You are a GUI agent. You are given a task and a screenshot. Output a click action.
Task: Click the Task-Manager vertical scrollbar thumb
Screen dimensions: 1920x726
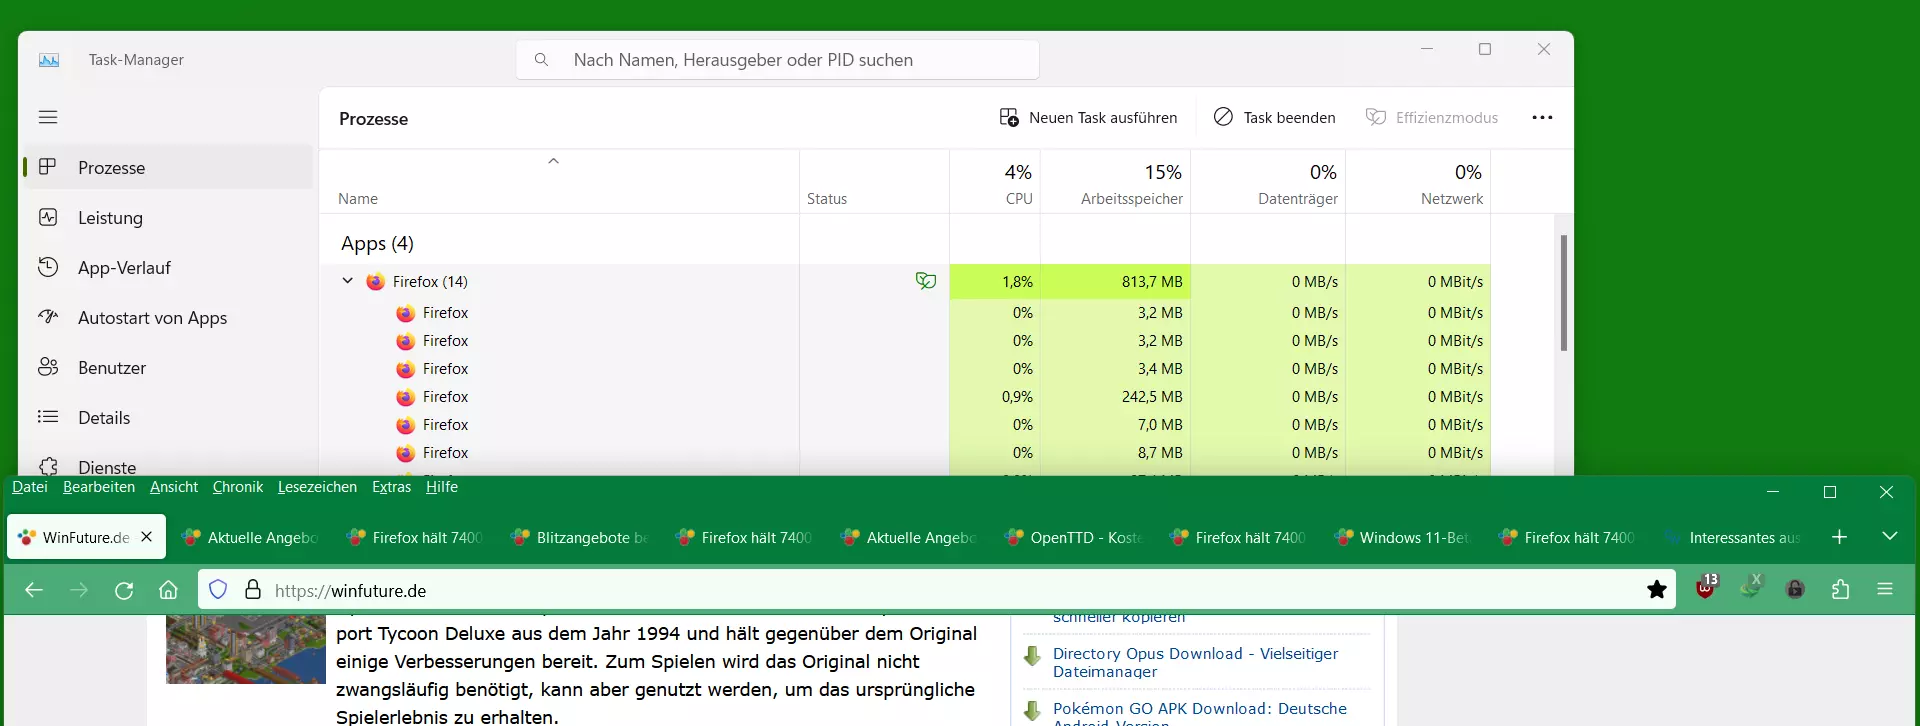[1563, 292]
